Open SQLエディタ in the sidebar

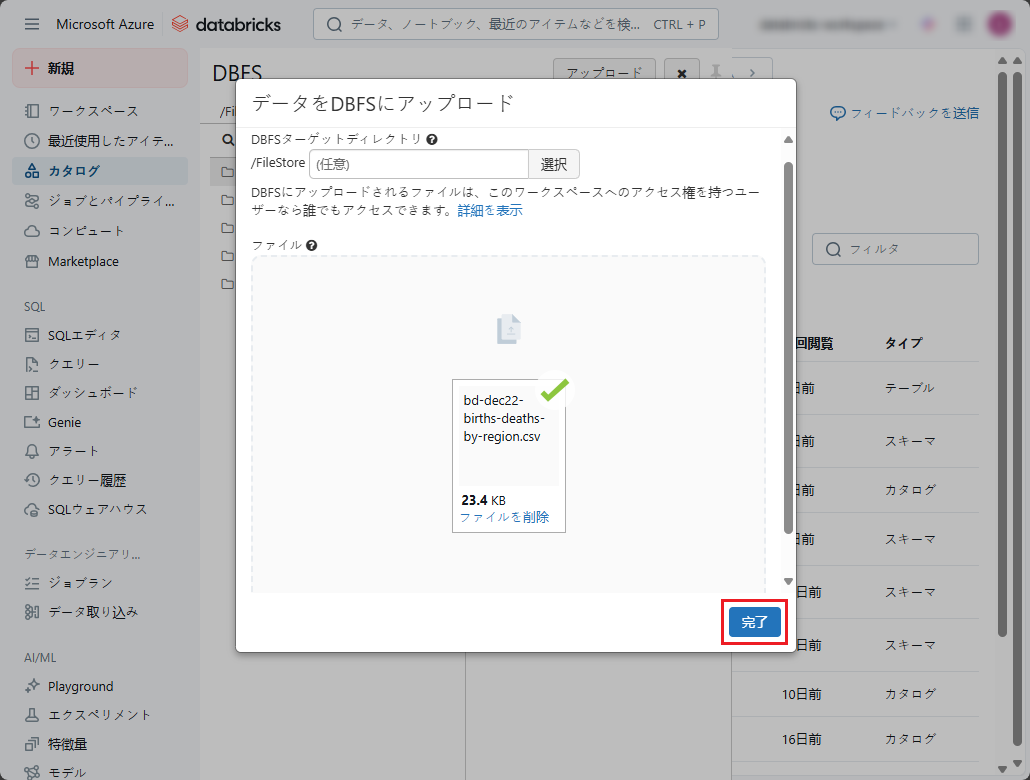point(84,335)
